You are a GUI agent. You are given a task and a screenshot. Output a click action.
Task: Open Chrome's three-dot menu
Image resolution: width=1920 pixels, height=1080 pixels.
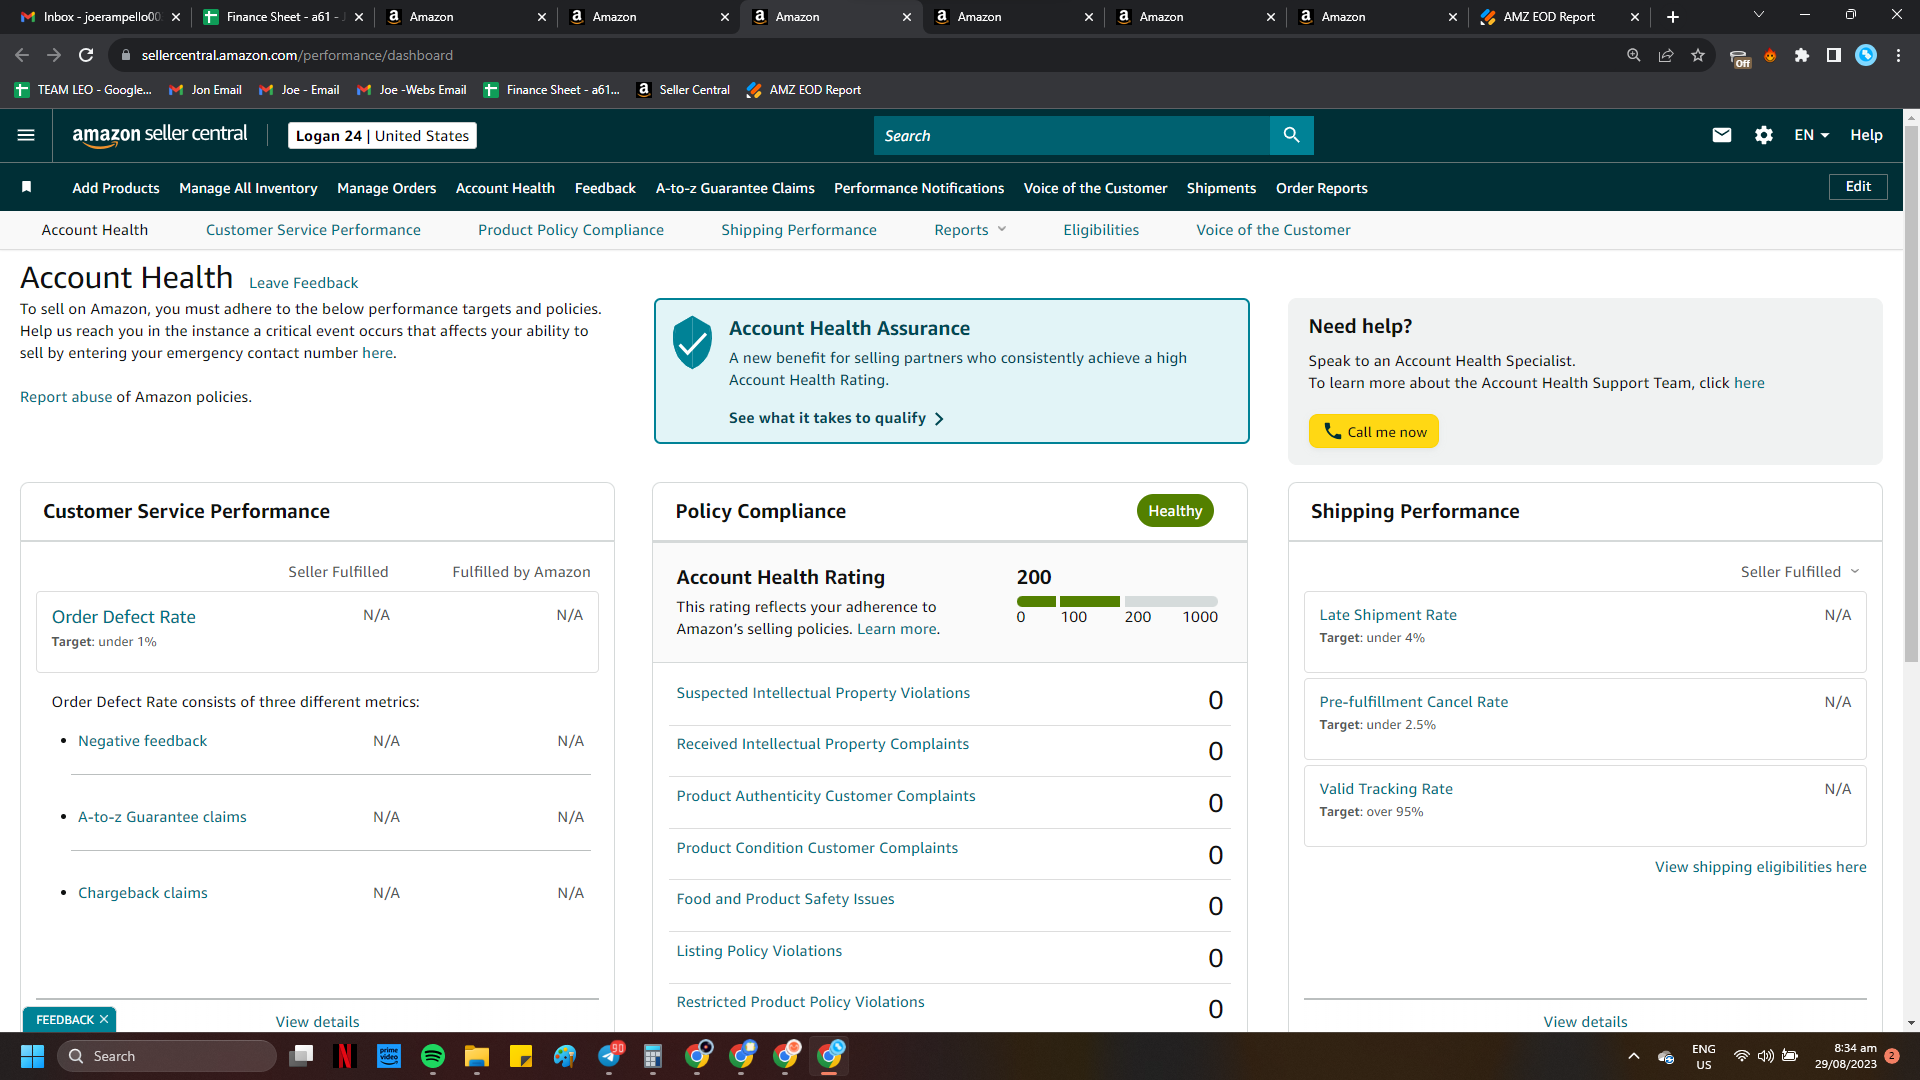pyautogui.click(x=1898, y=55)
